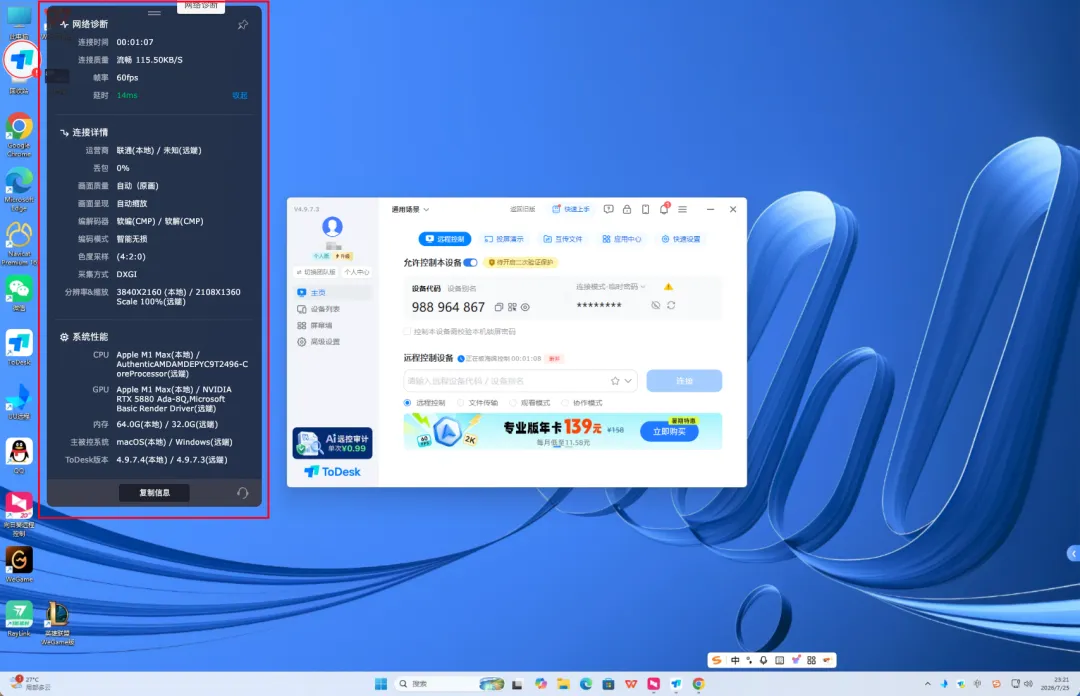Click the yellow warning triangle icon
Viewport: 1080px width, 696px height.
(x=668, y=287)
